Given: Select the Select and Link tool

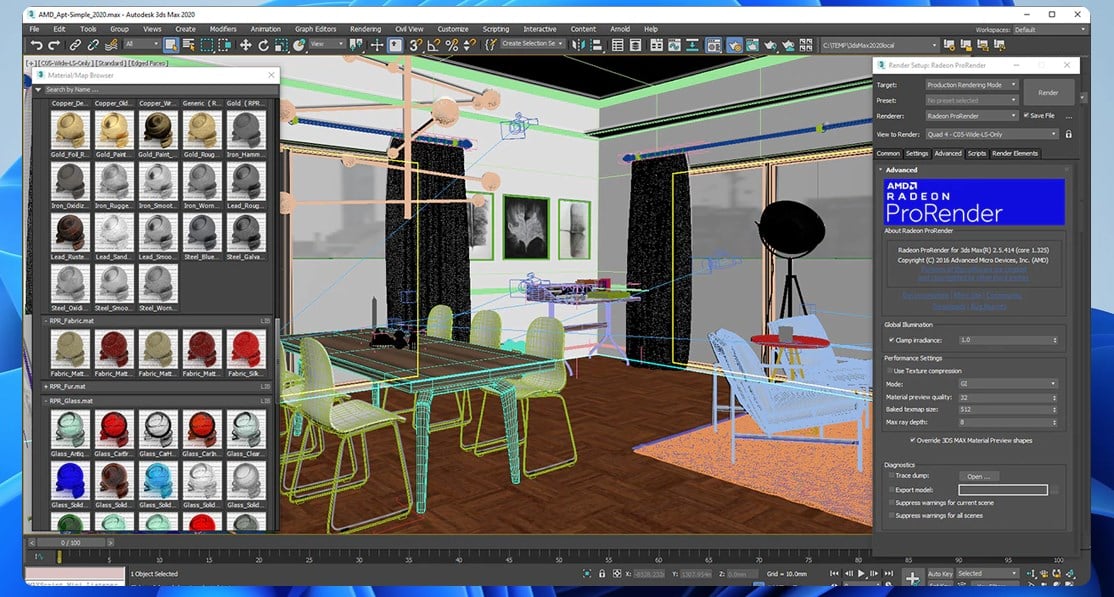Looking at the screenshot, I should [75, 45].
